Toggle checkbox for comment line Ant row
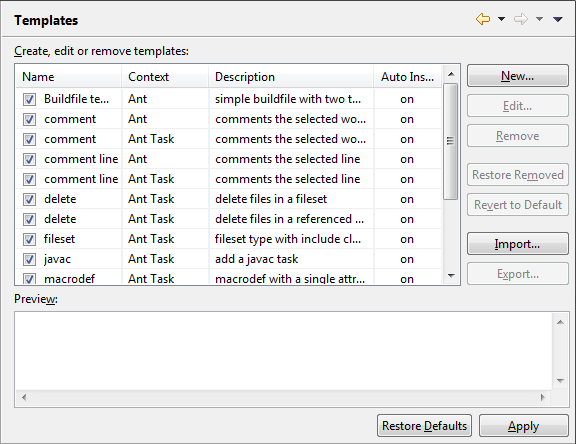576x444 pixels. coord(29,159)
